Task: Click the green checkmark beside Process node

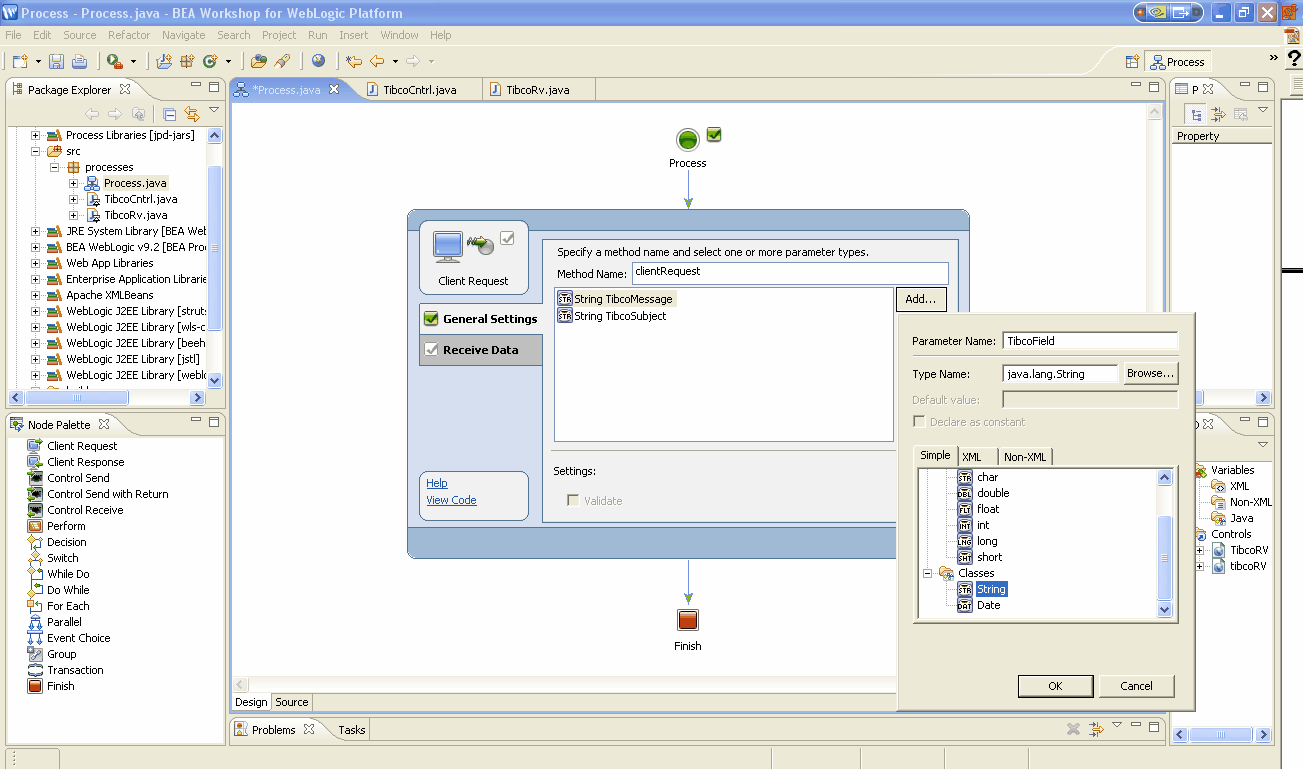Action: [714, 135]
